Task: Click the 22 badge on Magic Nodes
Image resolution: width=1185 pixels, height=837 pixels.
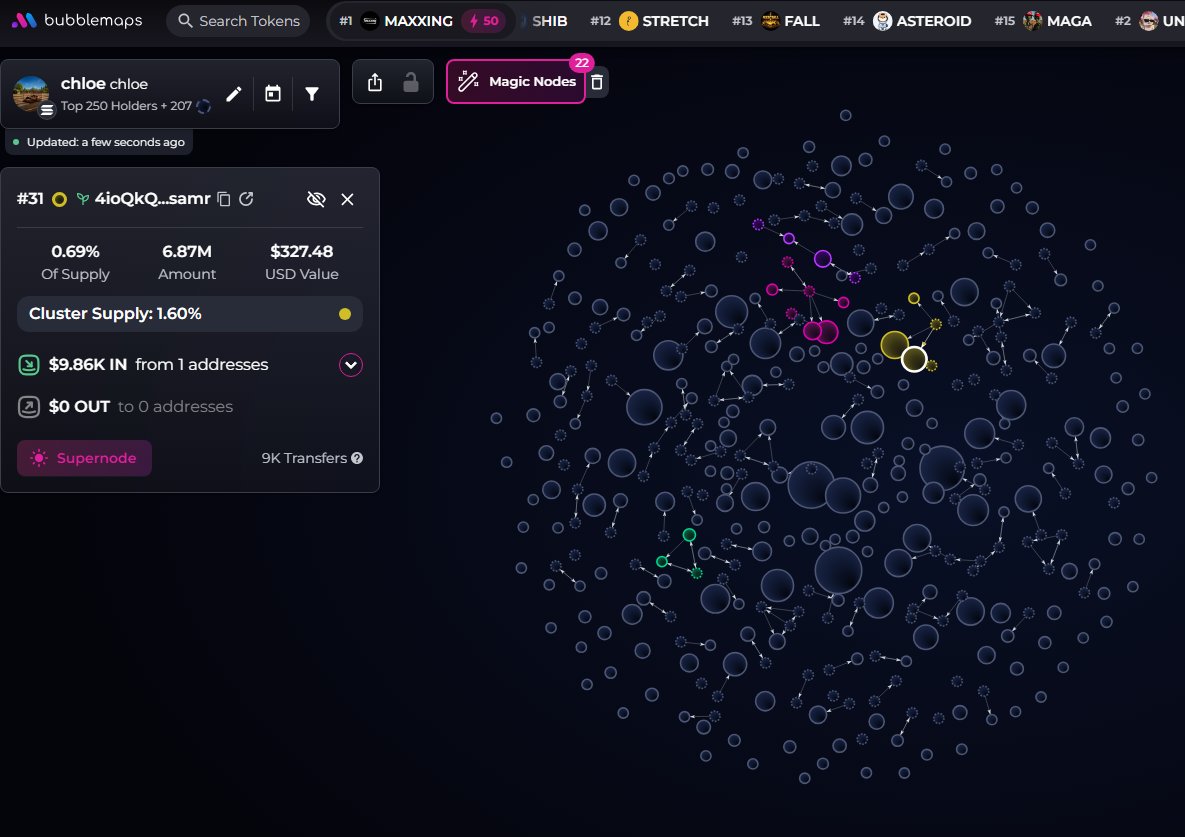Action: pyautogui.click(x=581, y=63)
